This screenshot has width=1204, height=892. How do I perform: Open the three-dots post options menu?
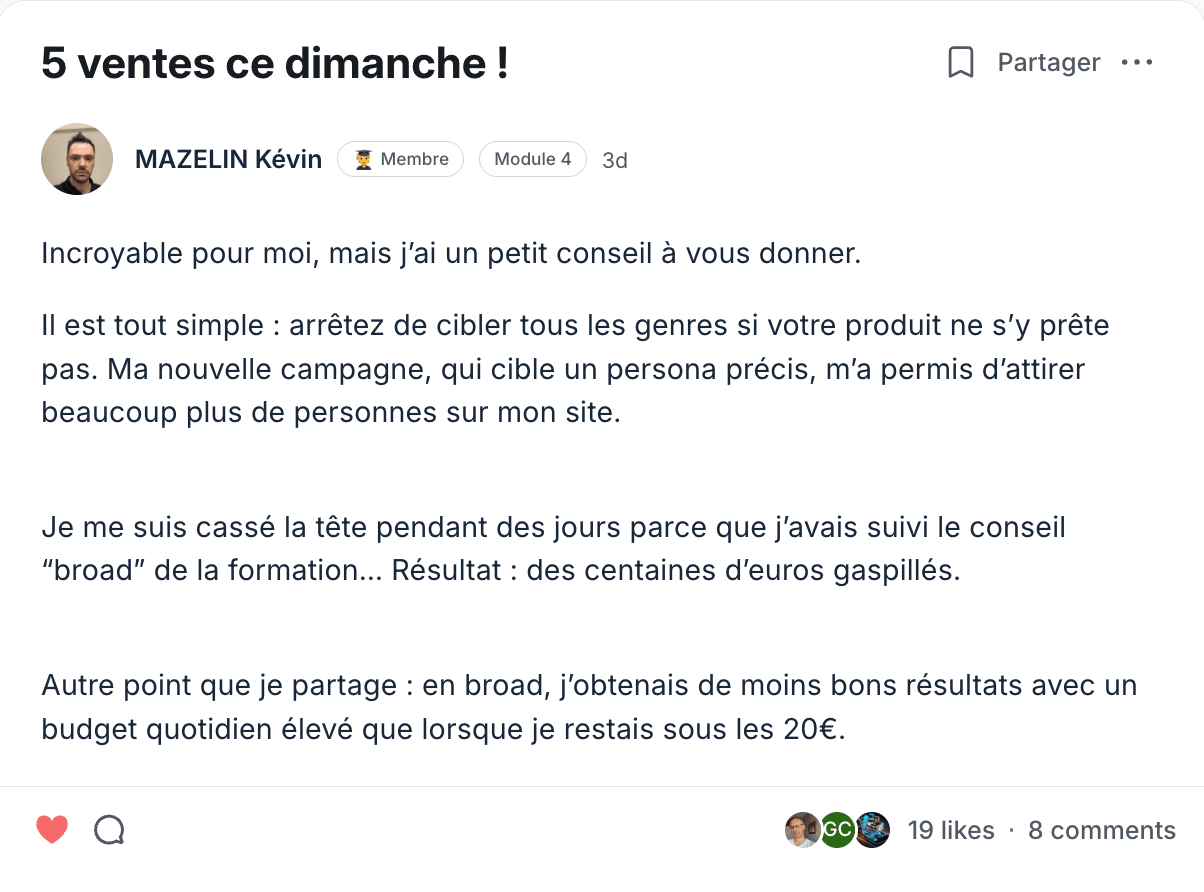tap(1137, 63)
